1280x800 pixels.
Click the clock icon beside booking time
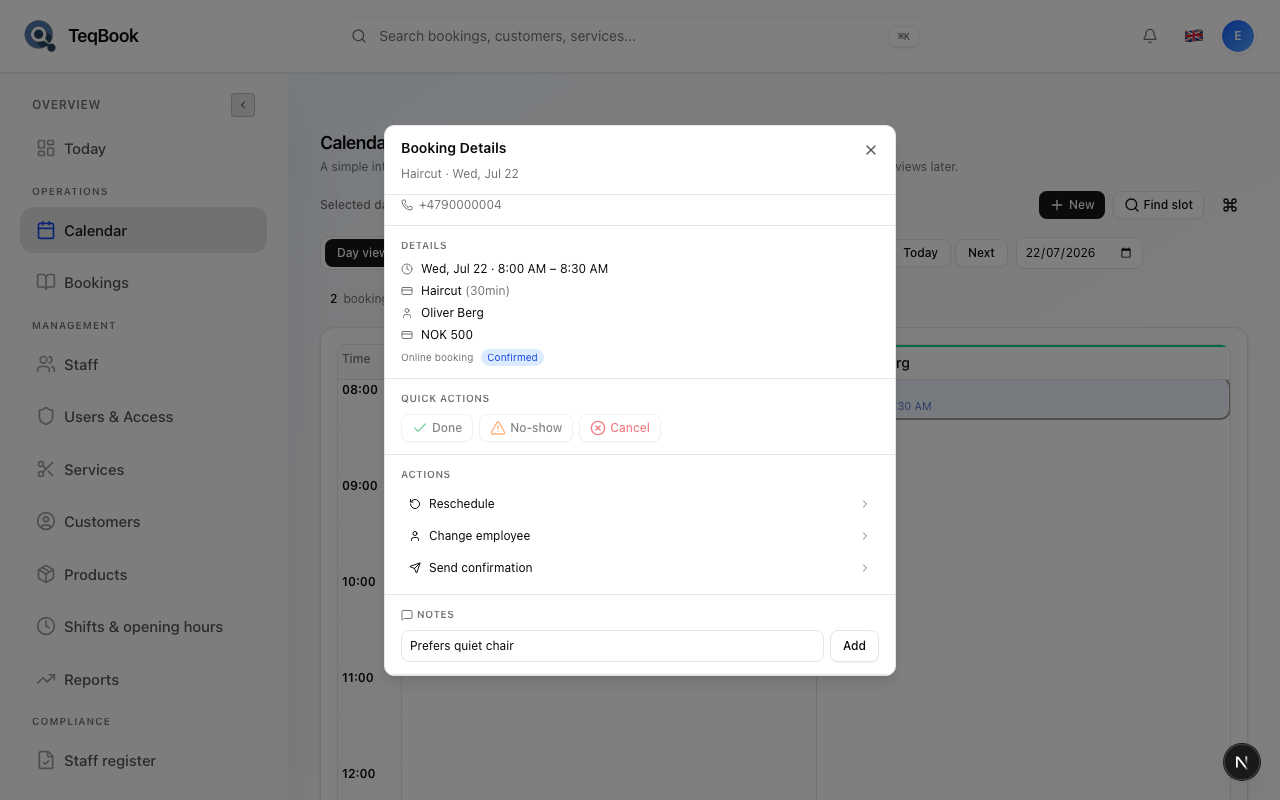[x=407, y=269]
